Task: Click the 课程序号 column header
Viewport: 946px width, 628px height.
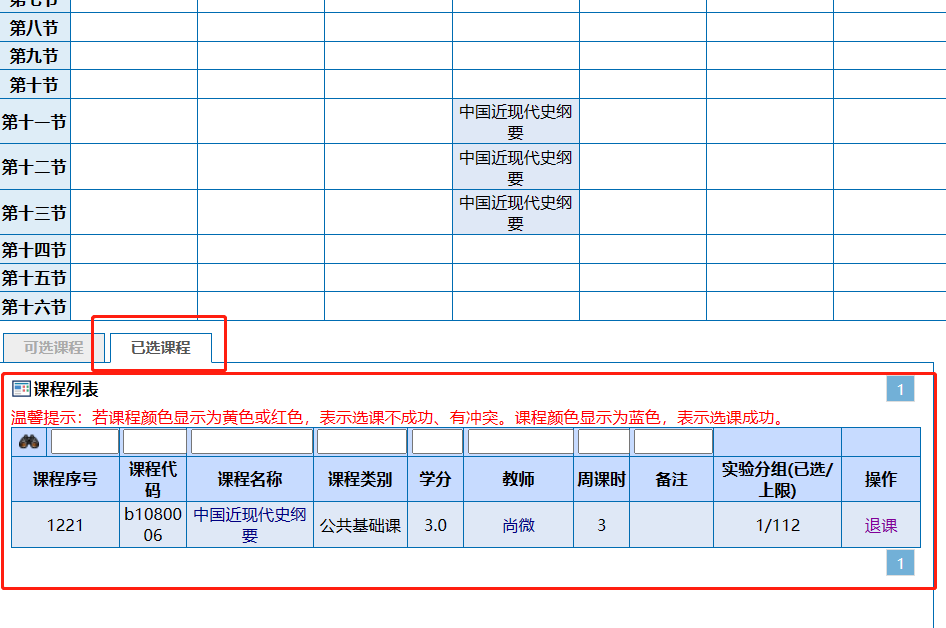Action: click(x=65, y=479)
